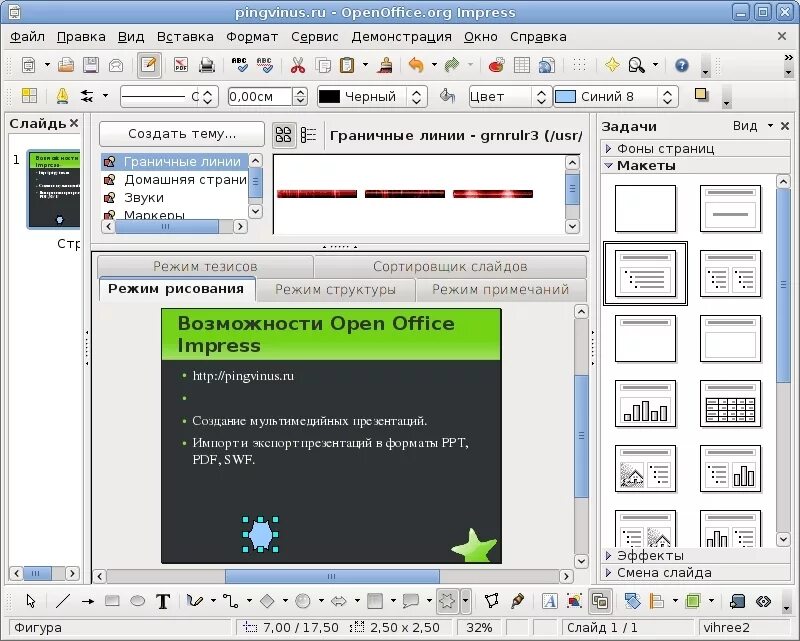800x641 pixels.
Task: Open the Вставка menu
Action: [x=185, y=37]
